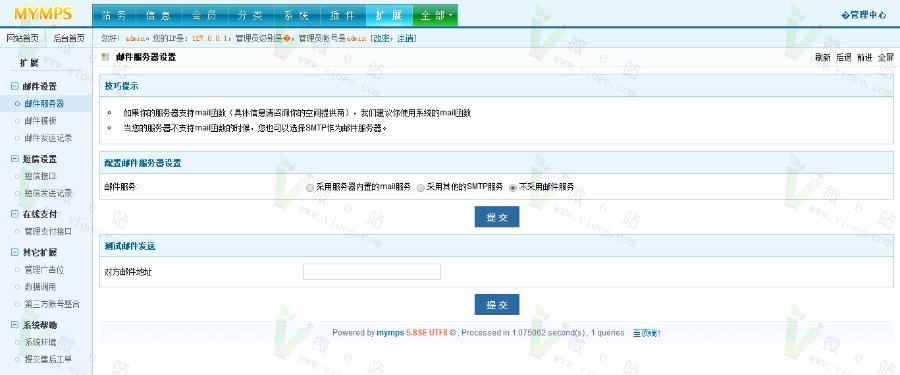
Task: Collapse the 在线支付 sidebar section
Action: point(15,214)
